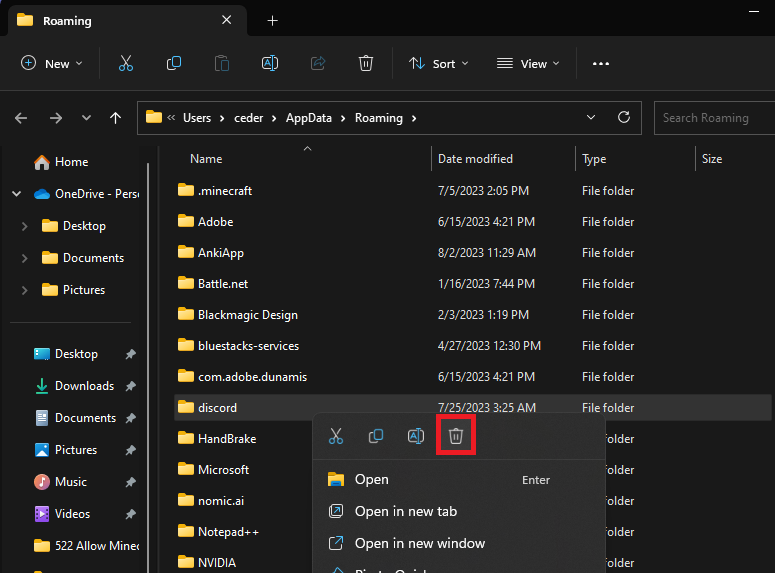Close the Roaming tab
Image resolution: width=775 pixels, height=573 pixels.
[226, 20]
